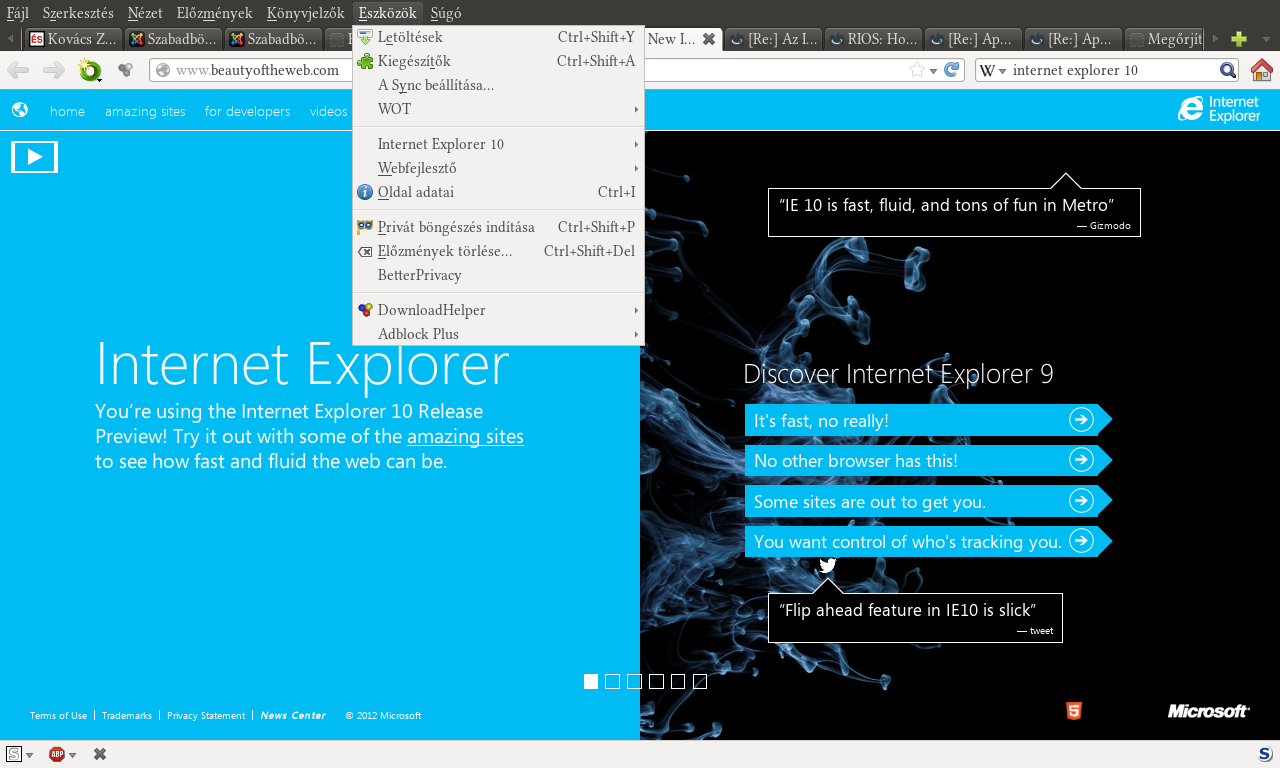Open the address bar history dropdown arrow
Viewport: 1280px width, 768px height.
click(x=933, y=71)
